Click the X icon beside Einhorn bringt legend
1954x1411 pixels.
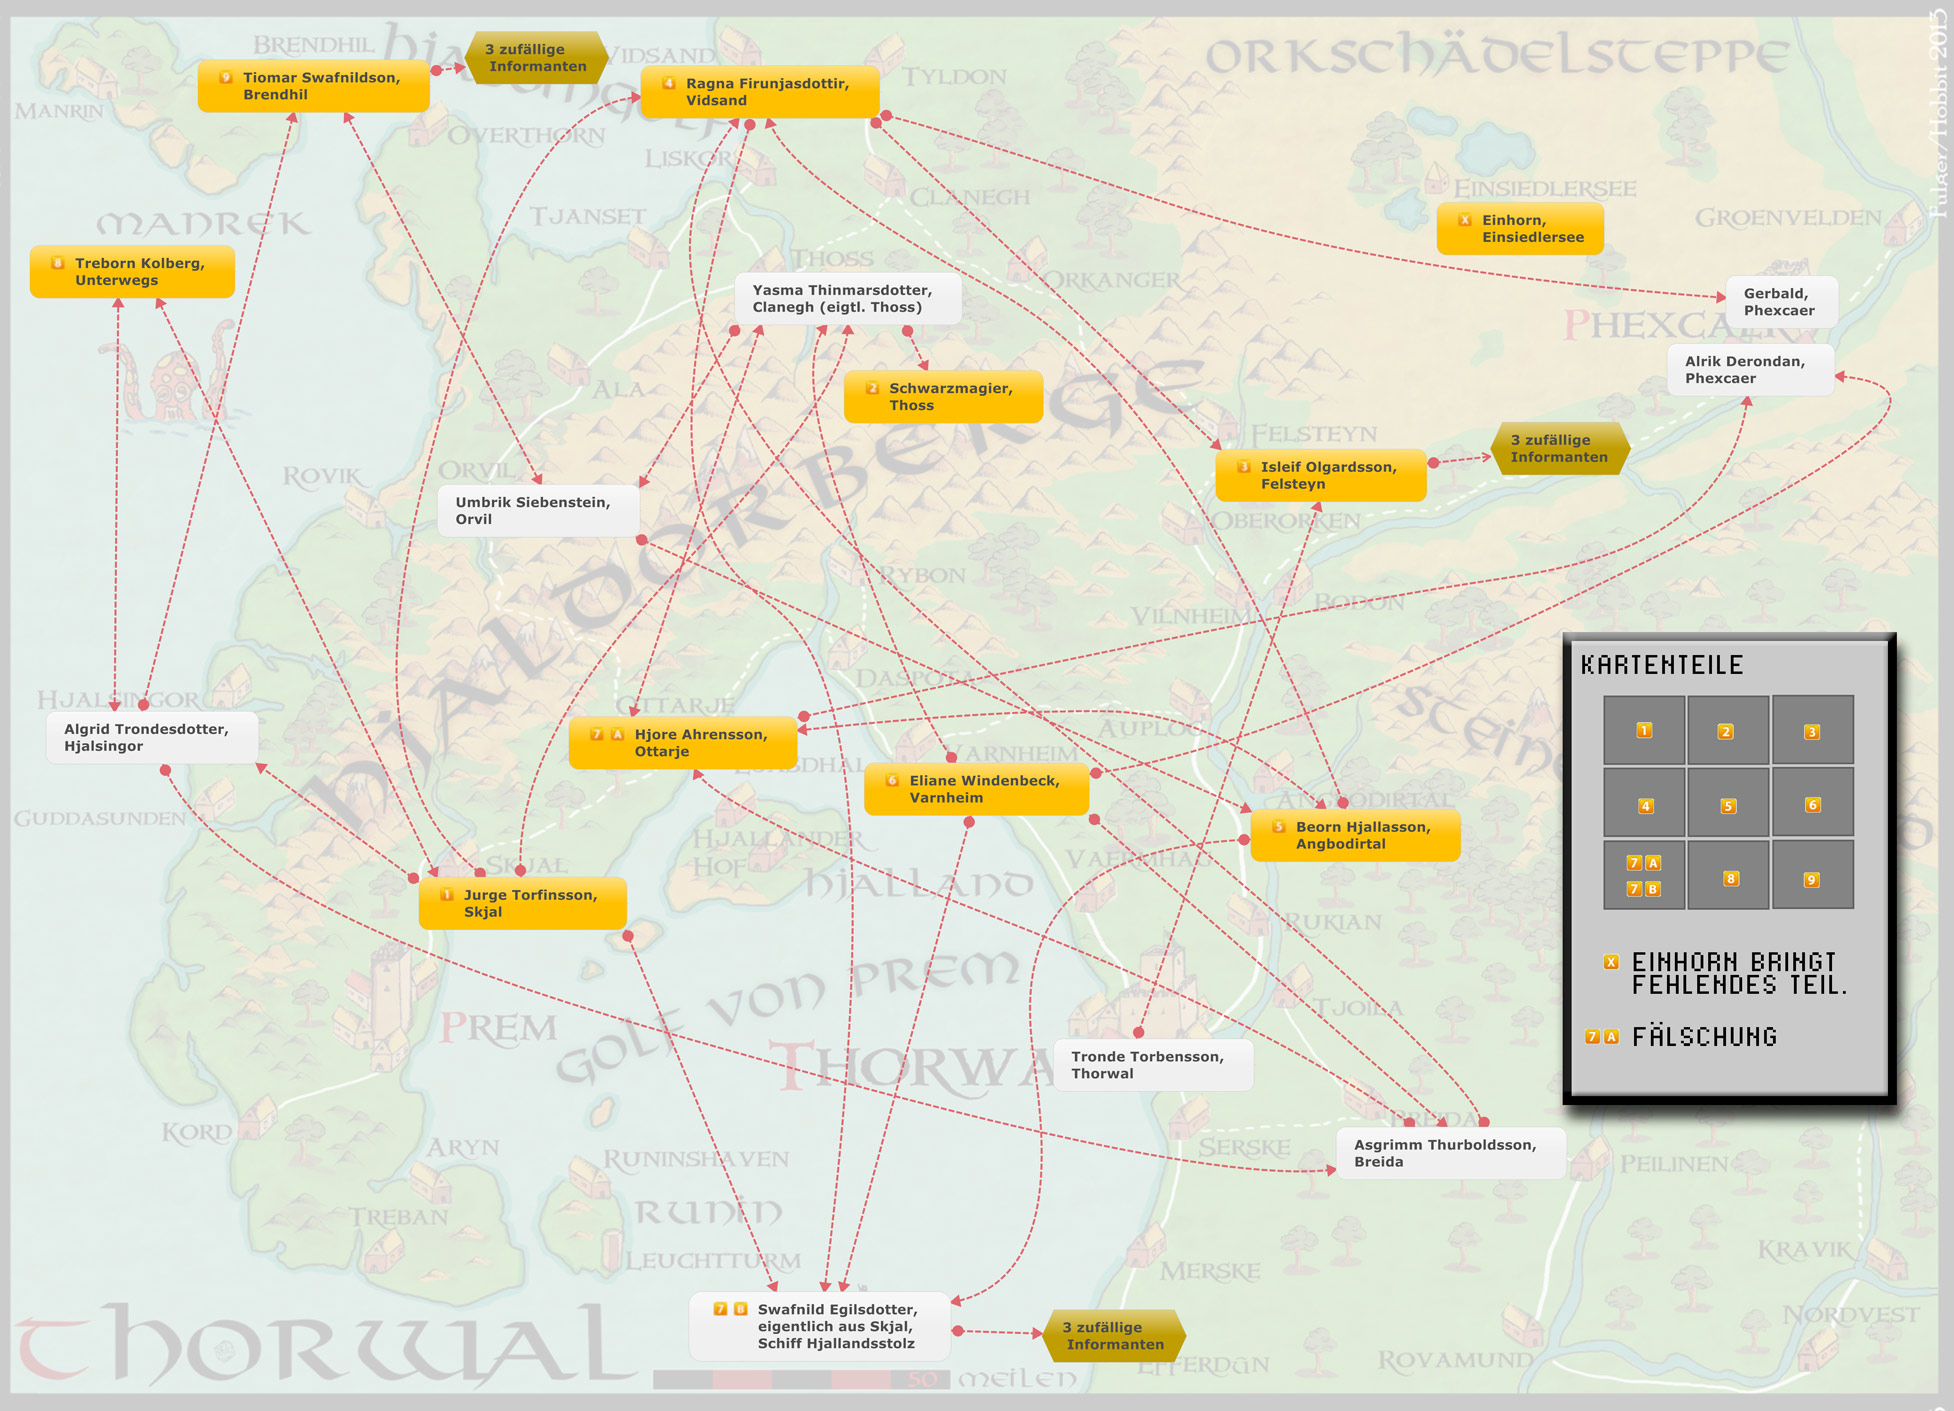coord(1611,962)
